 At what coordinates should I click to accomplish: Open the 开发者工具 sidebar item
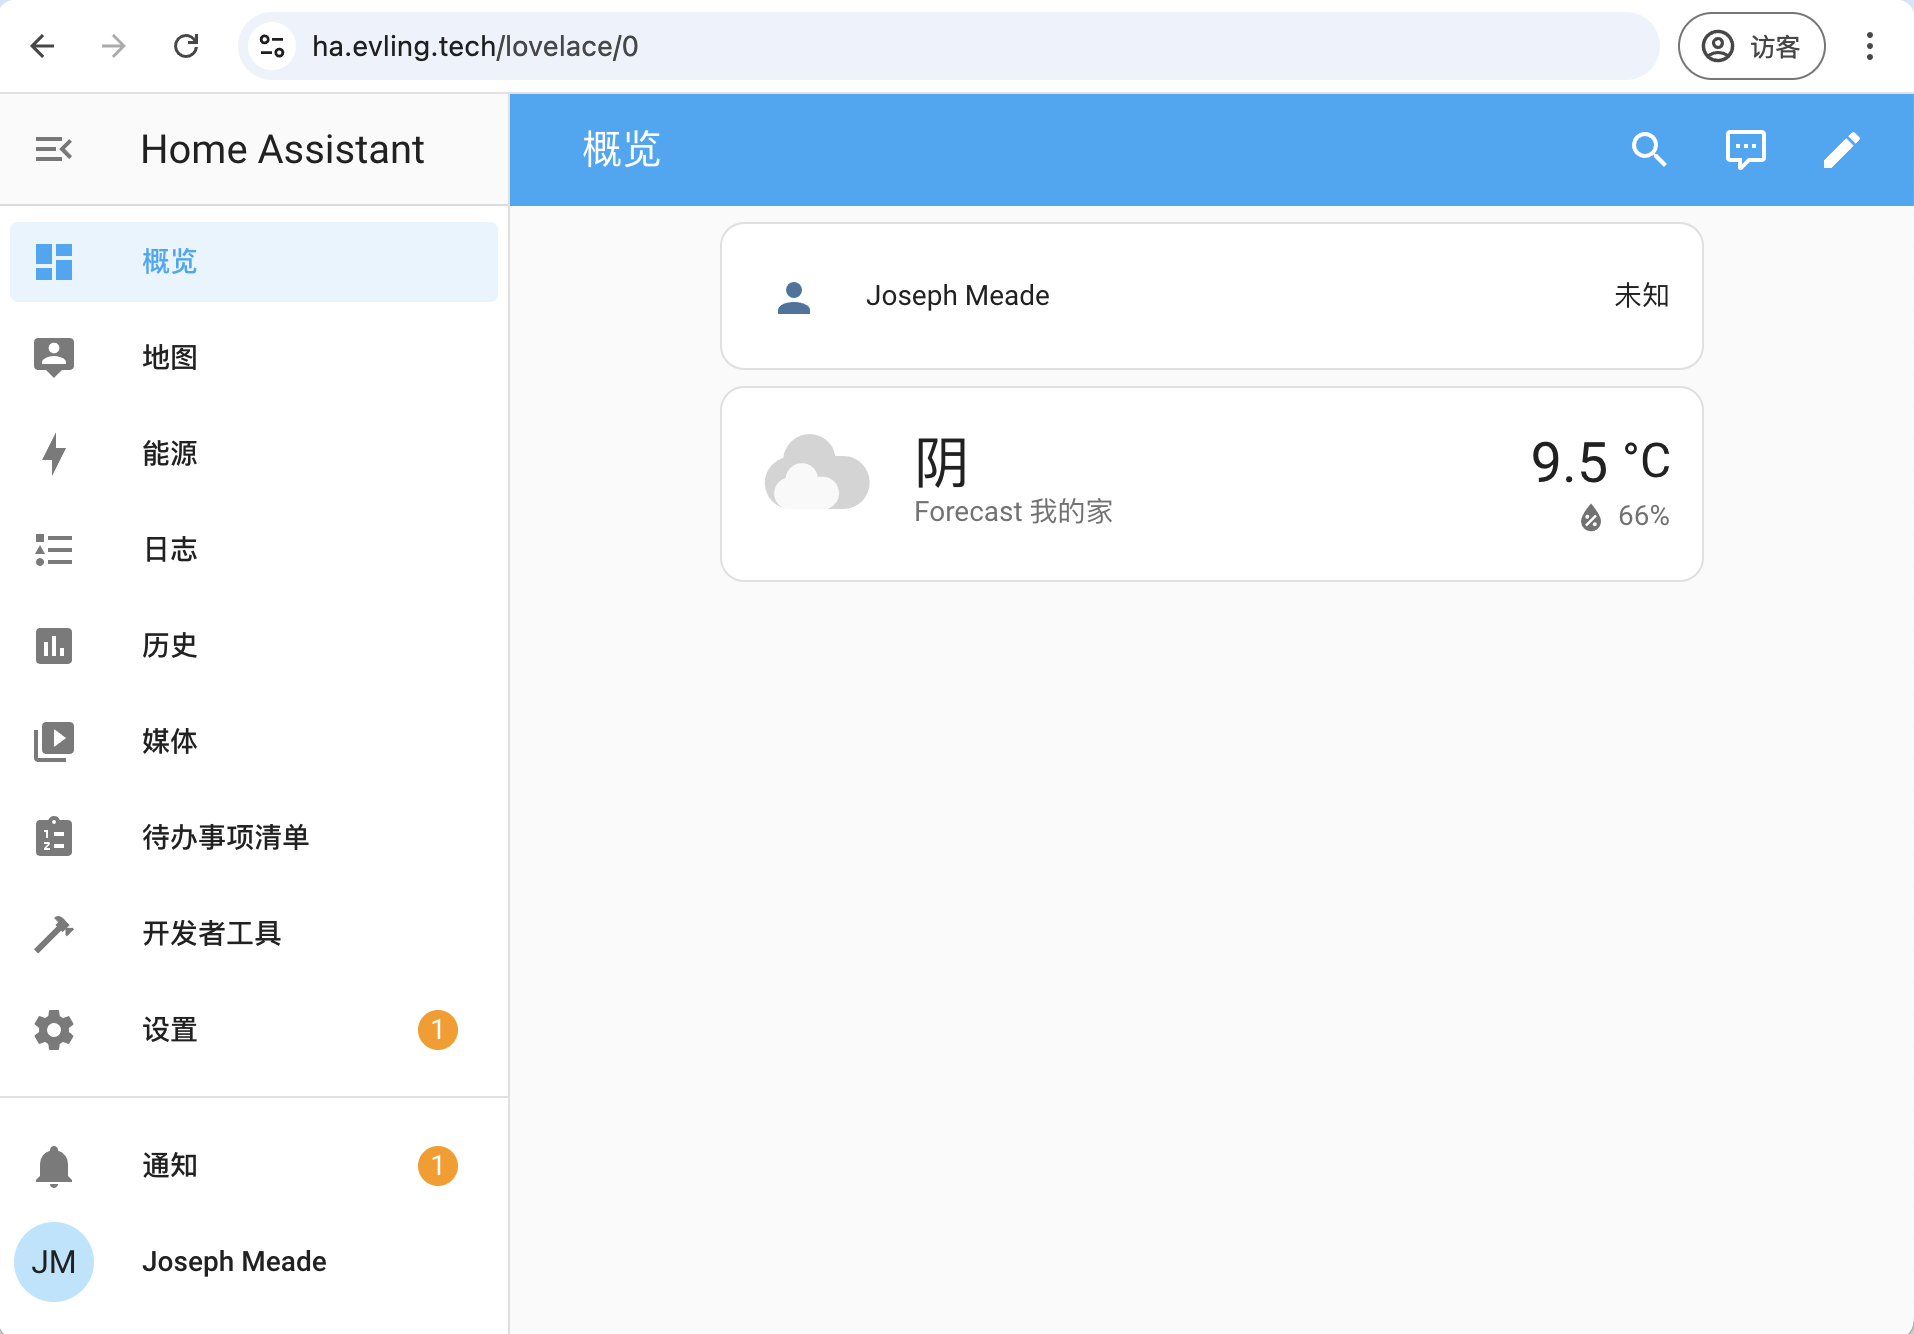(254, 933)
